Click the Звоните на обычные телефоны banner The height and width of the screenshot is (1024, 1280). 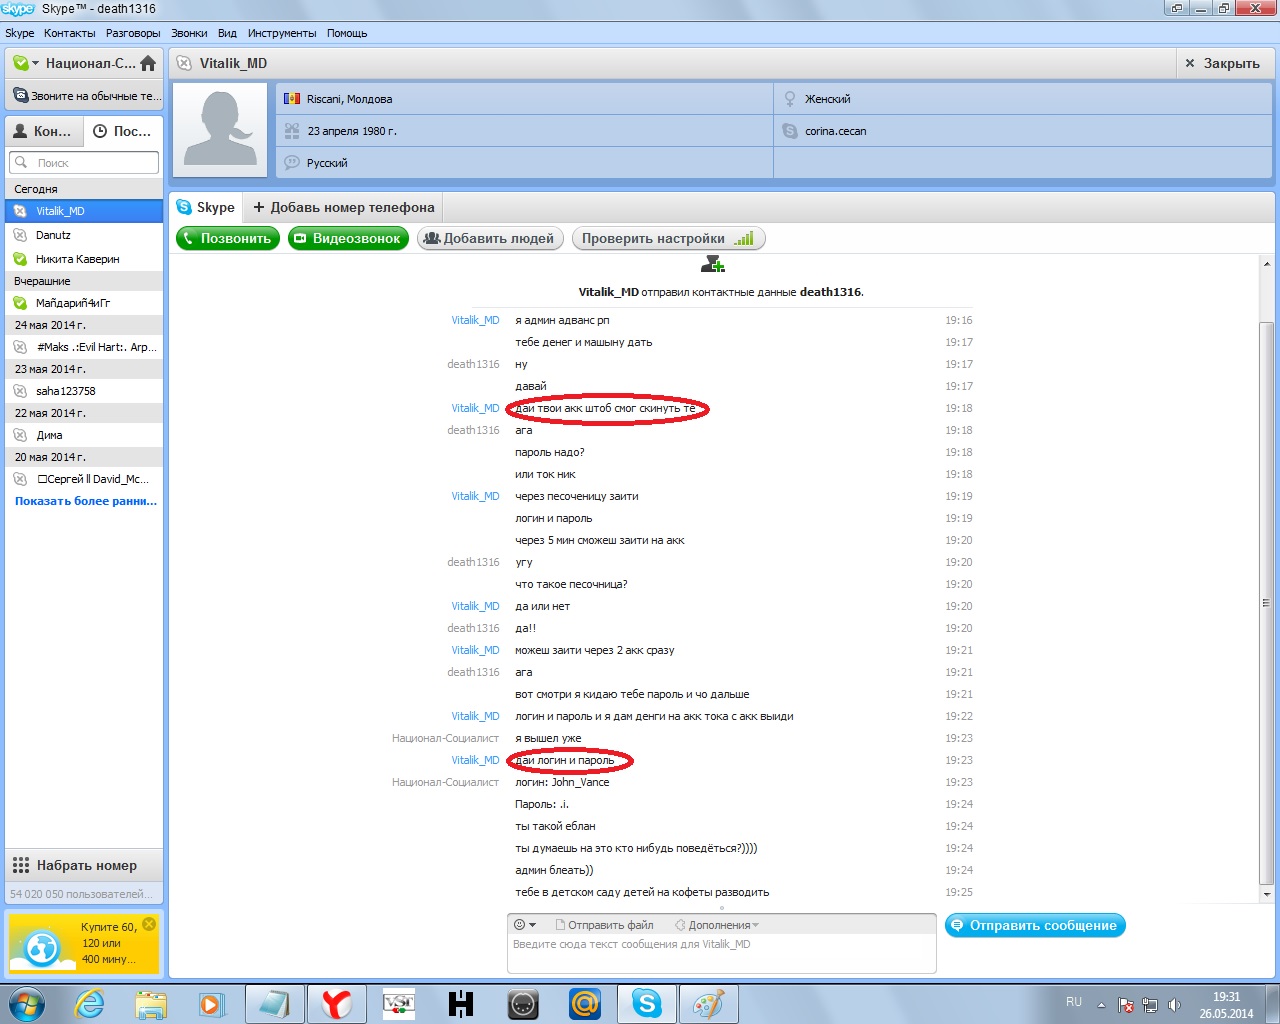click(x=84, y=96)
